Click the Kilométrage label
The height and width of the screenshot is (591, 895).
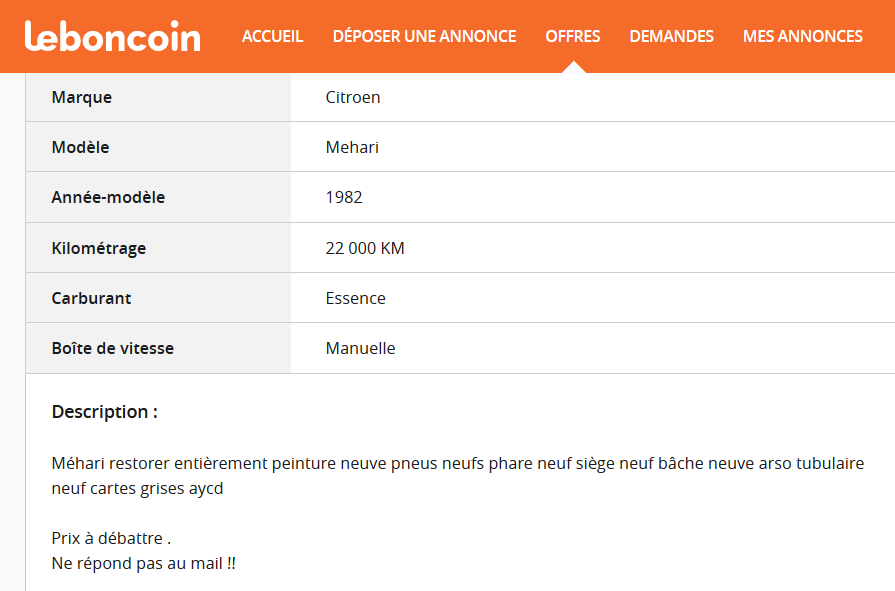[x=99, y=248]
